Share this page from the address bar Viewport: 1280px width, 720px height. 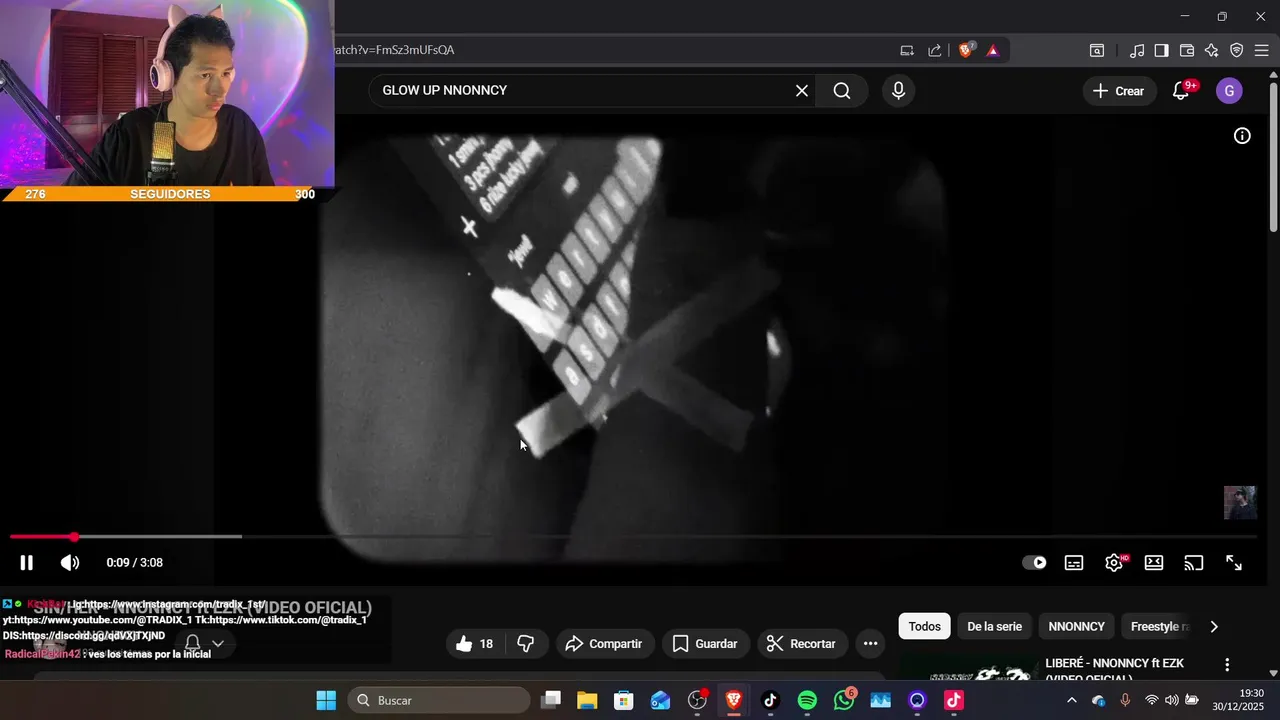[x=935, y=50]
